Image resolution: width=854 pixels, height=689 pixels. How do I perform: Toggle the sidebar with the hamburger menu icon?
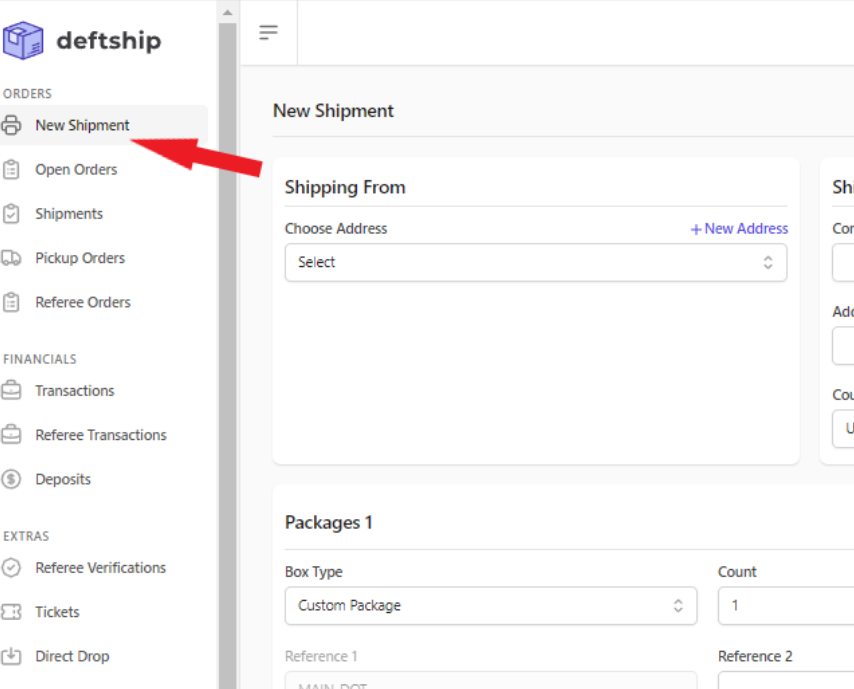click(269, 33)
